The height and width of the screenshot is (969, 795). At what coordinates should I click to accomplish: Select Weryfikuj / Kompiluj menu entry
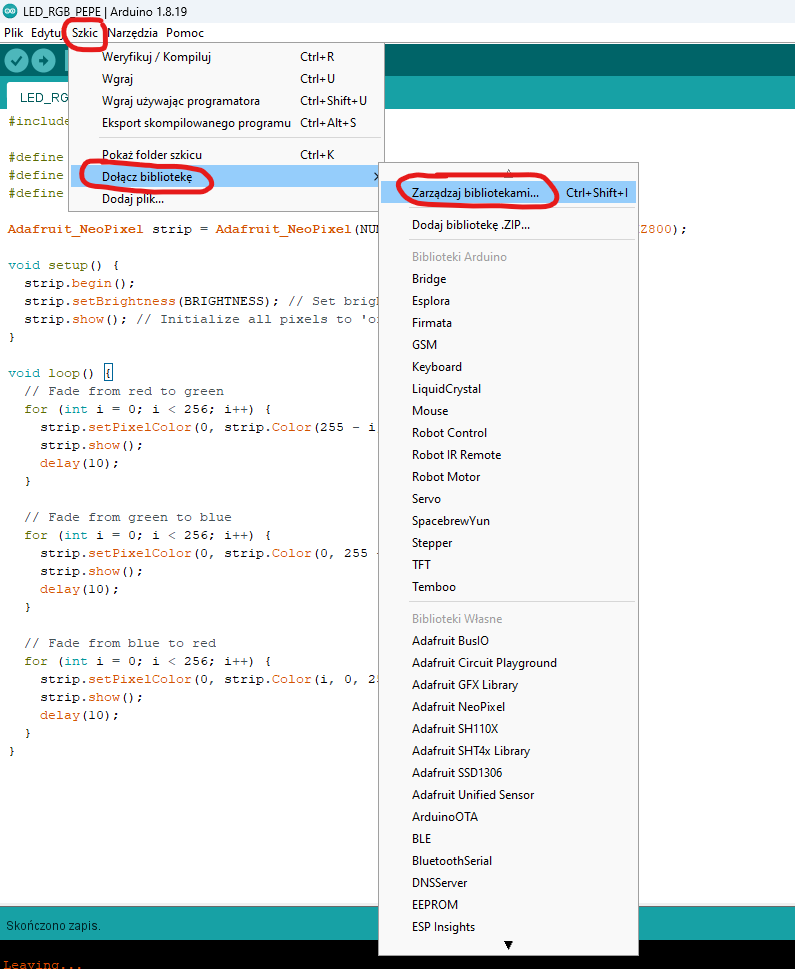point(227,57)
